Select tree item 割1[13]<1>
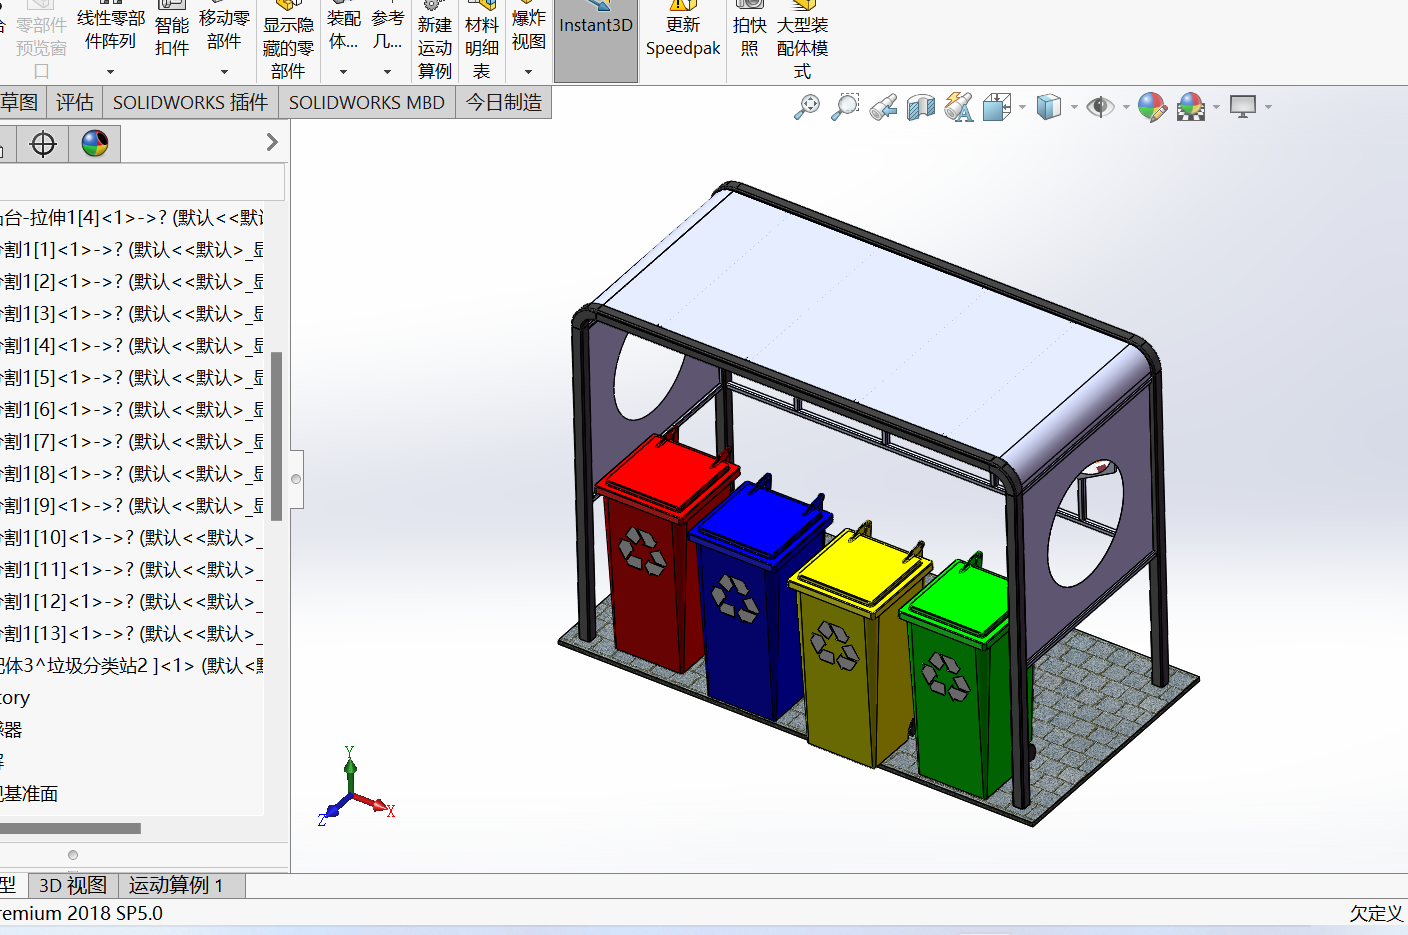Screen dimensions: 1408x935 (132, 634)
